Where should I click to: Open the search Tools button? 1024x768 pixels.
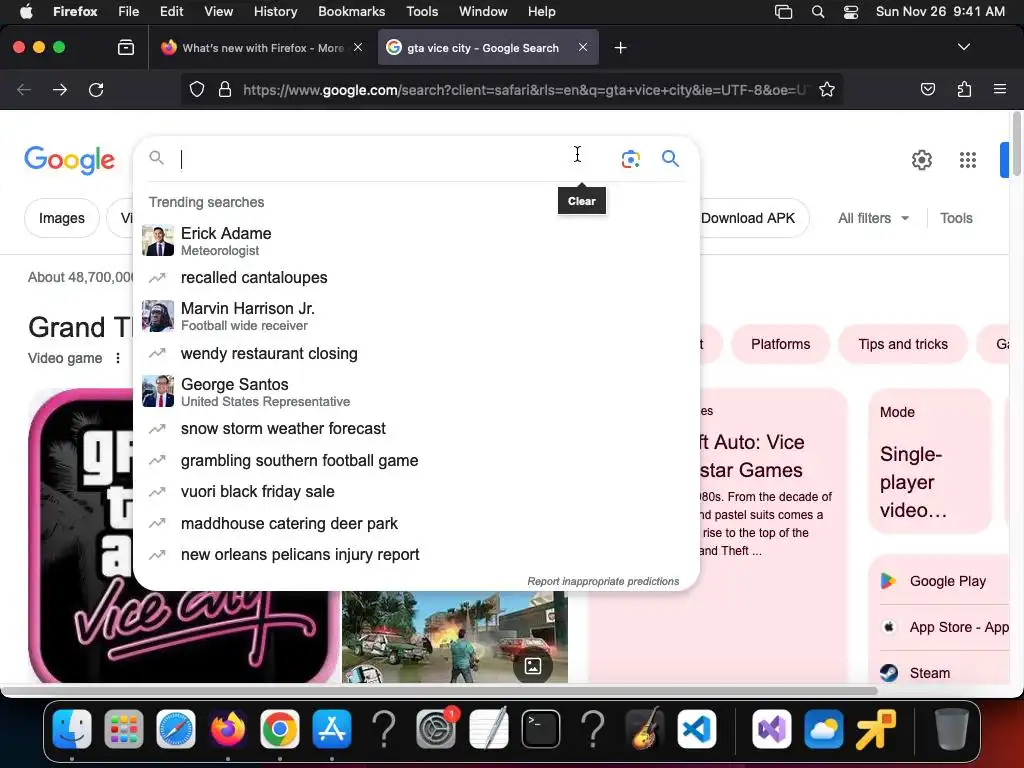click(x=956, y=218)
